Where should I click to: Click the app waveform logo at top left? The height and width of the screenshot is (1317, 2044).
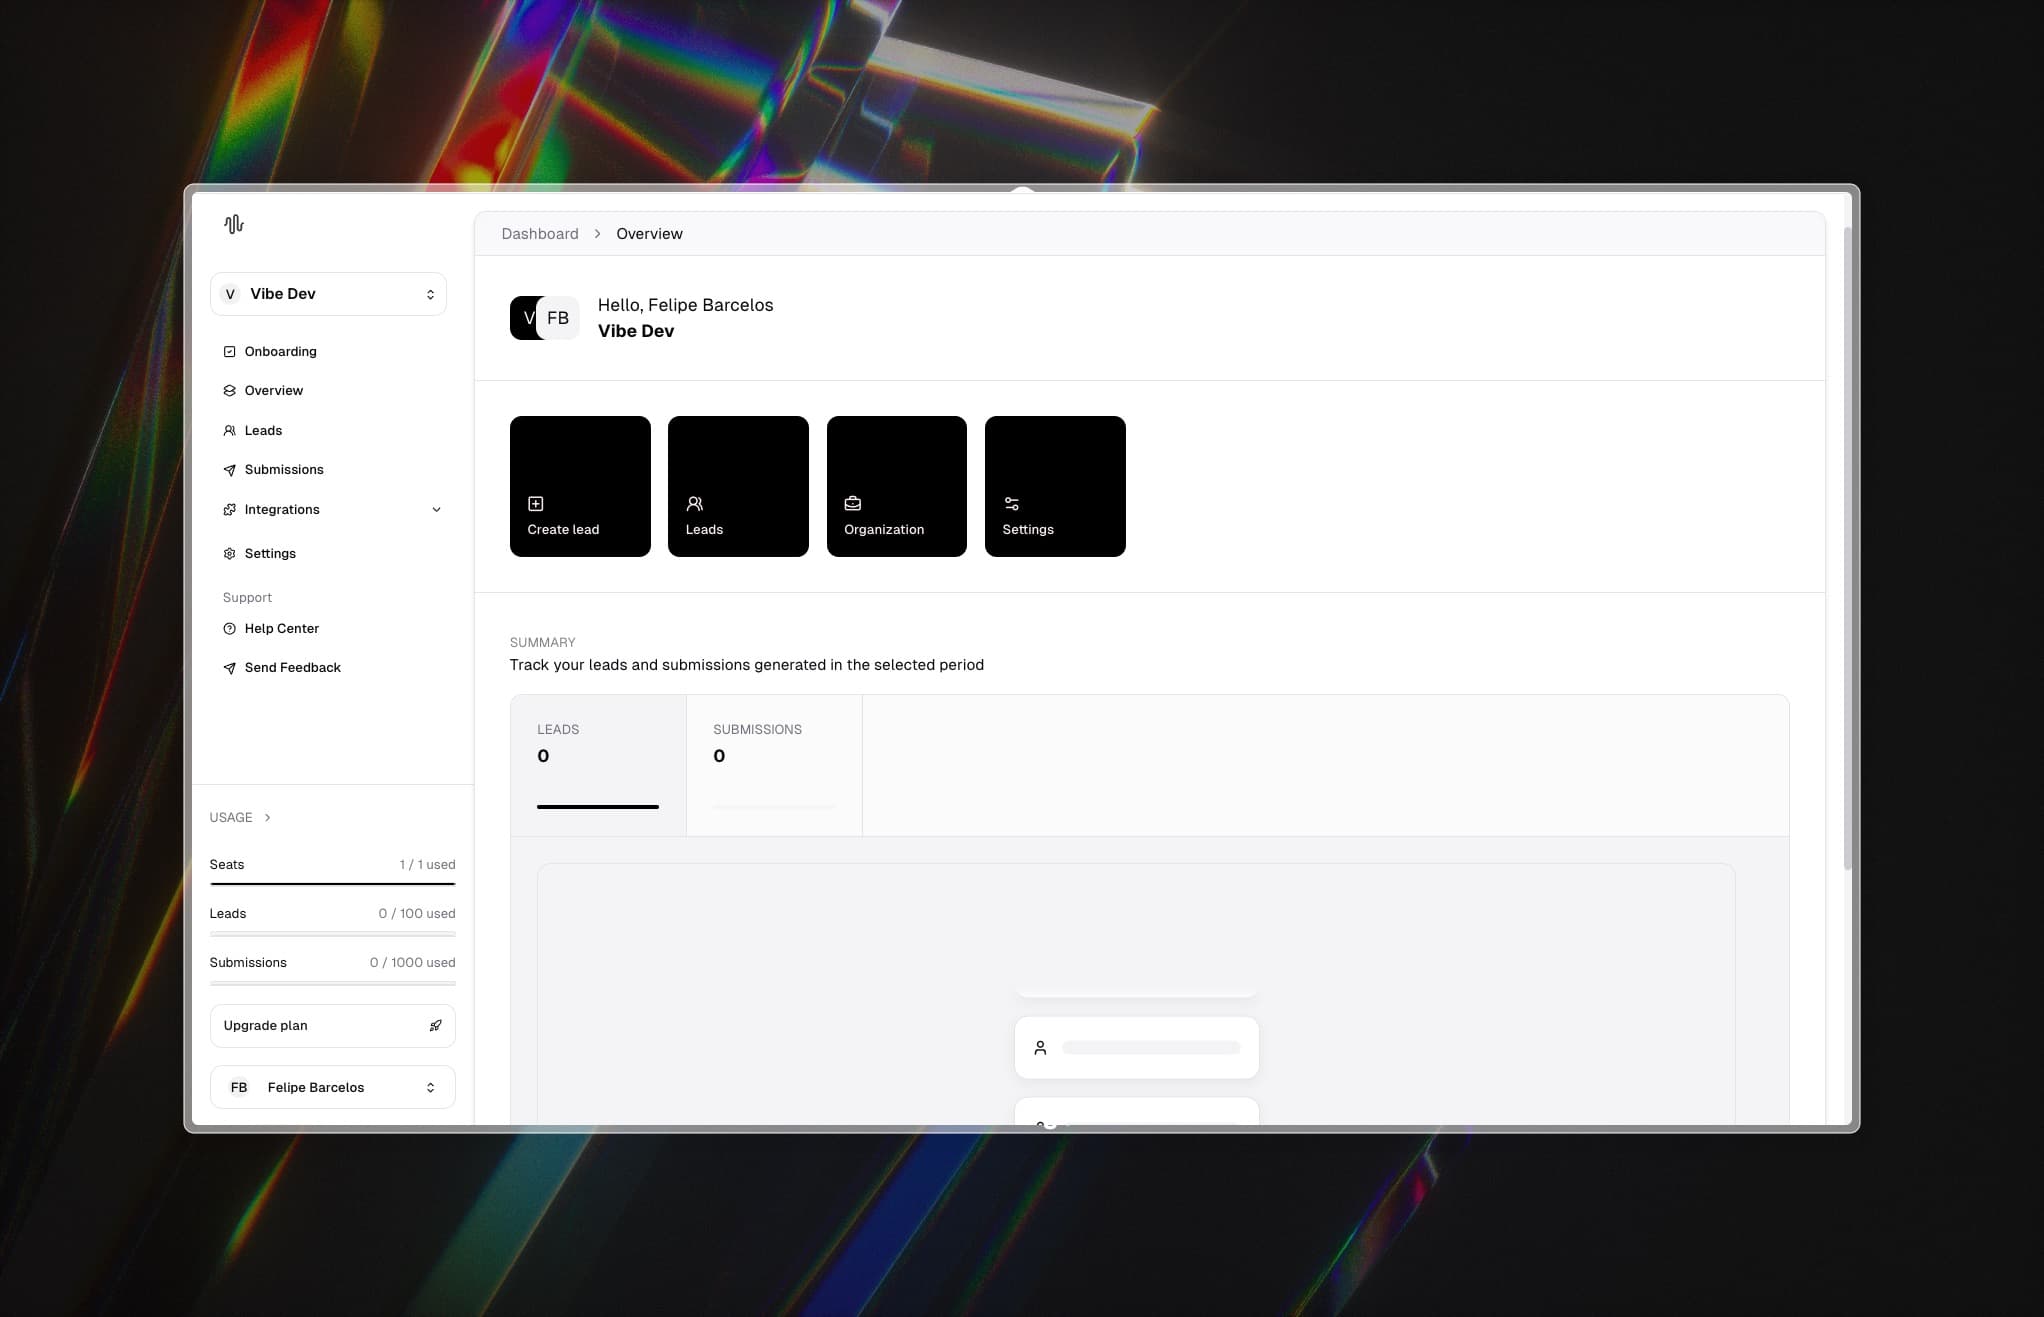233,224
